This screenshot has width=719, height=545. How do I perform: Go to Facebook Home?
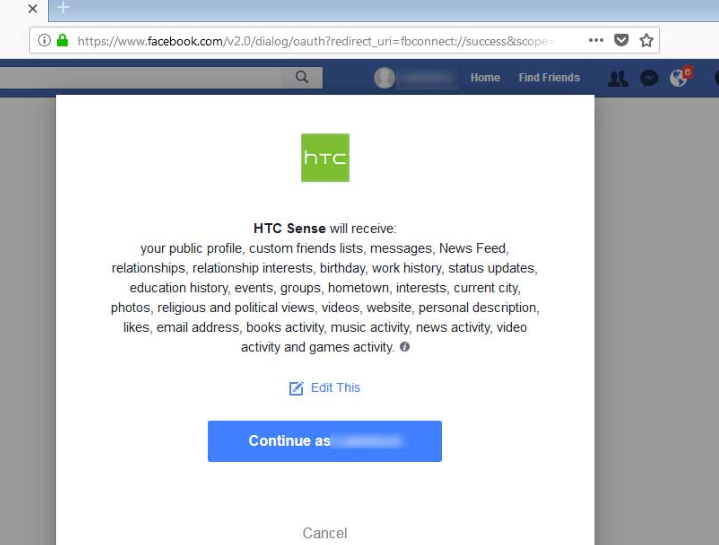click(x=485, y=77)
